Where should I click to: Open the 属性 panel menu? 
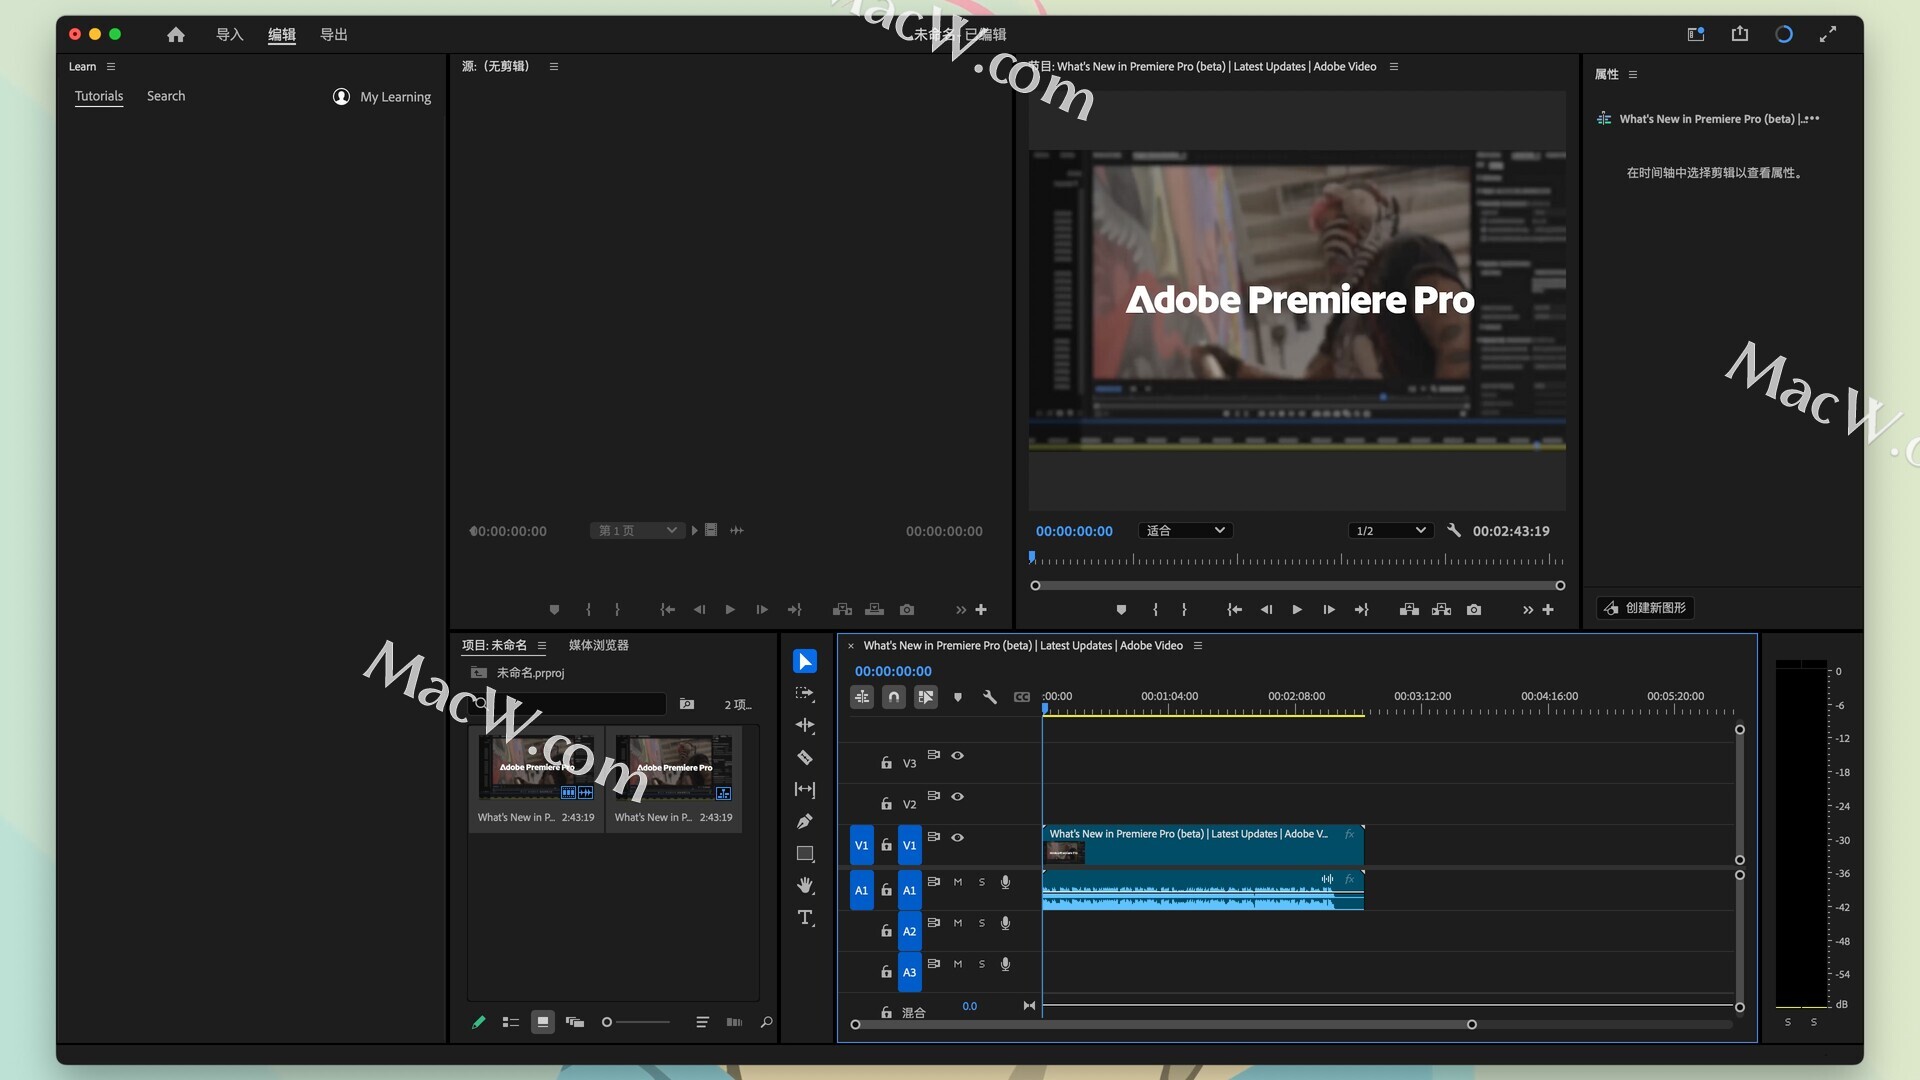[x=1633, y=75]
